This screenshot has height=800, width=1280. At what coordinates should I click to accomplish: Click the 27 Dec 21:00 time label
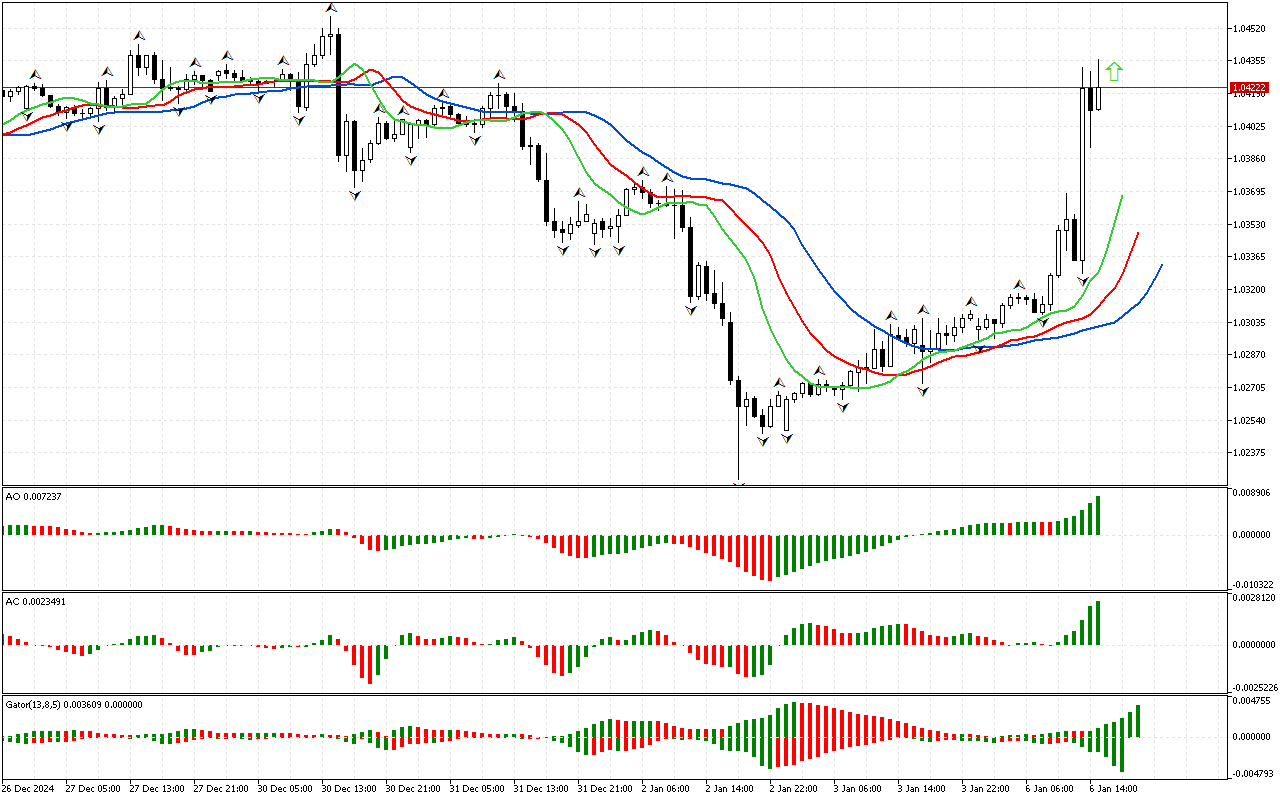pos(221,788)
